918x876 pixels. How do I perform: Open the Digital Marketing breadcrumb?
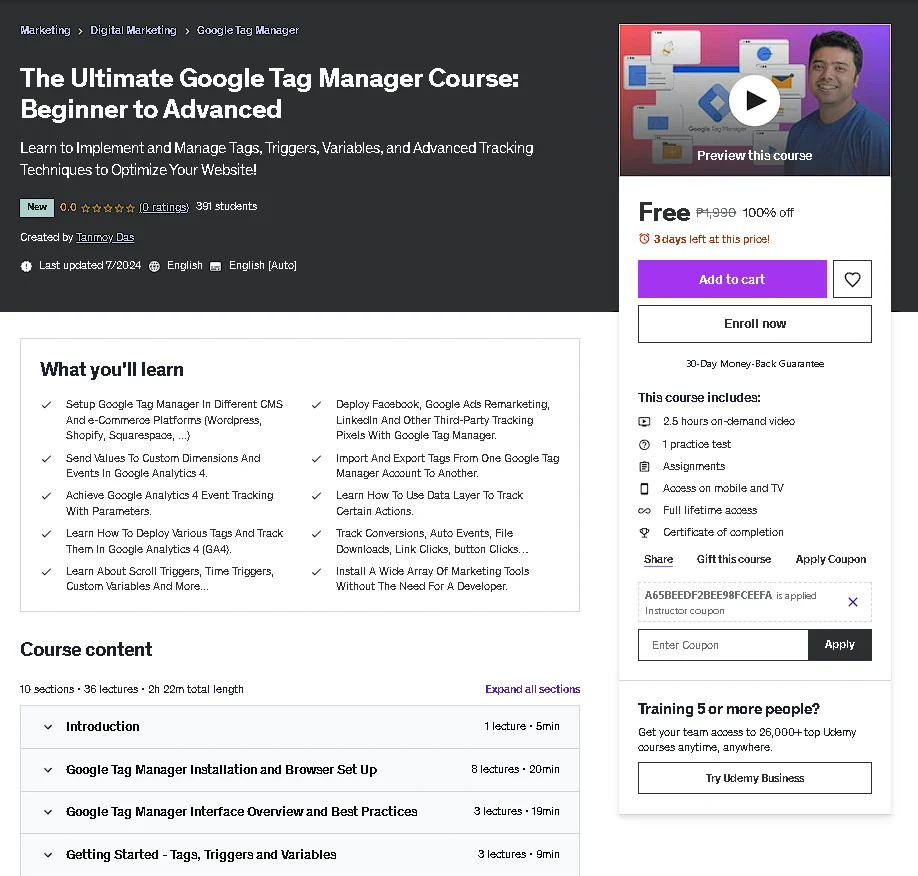(133, 30)
